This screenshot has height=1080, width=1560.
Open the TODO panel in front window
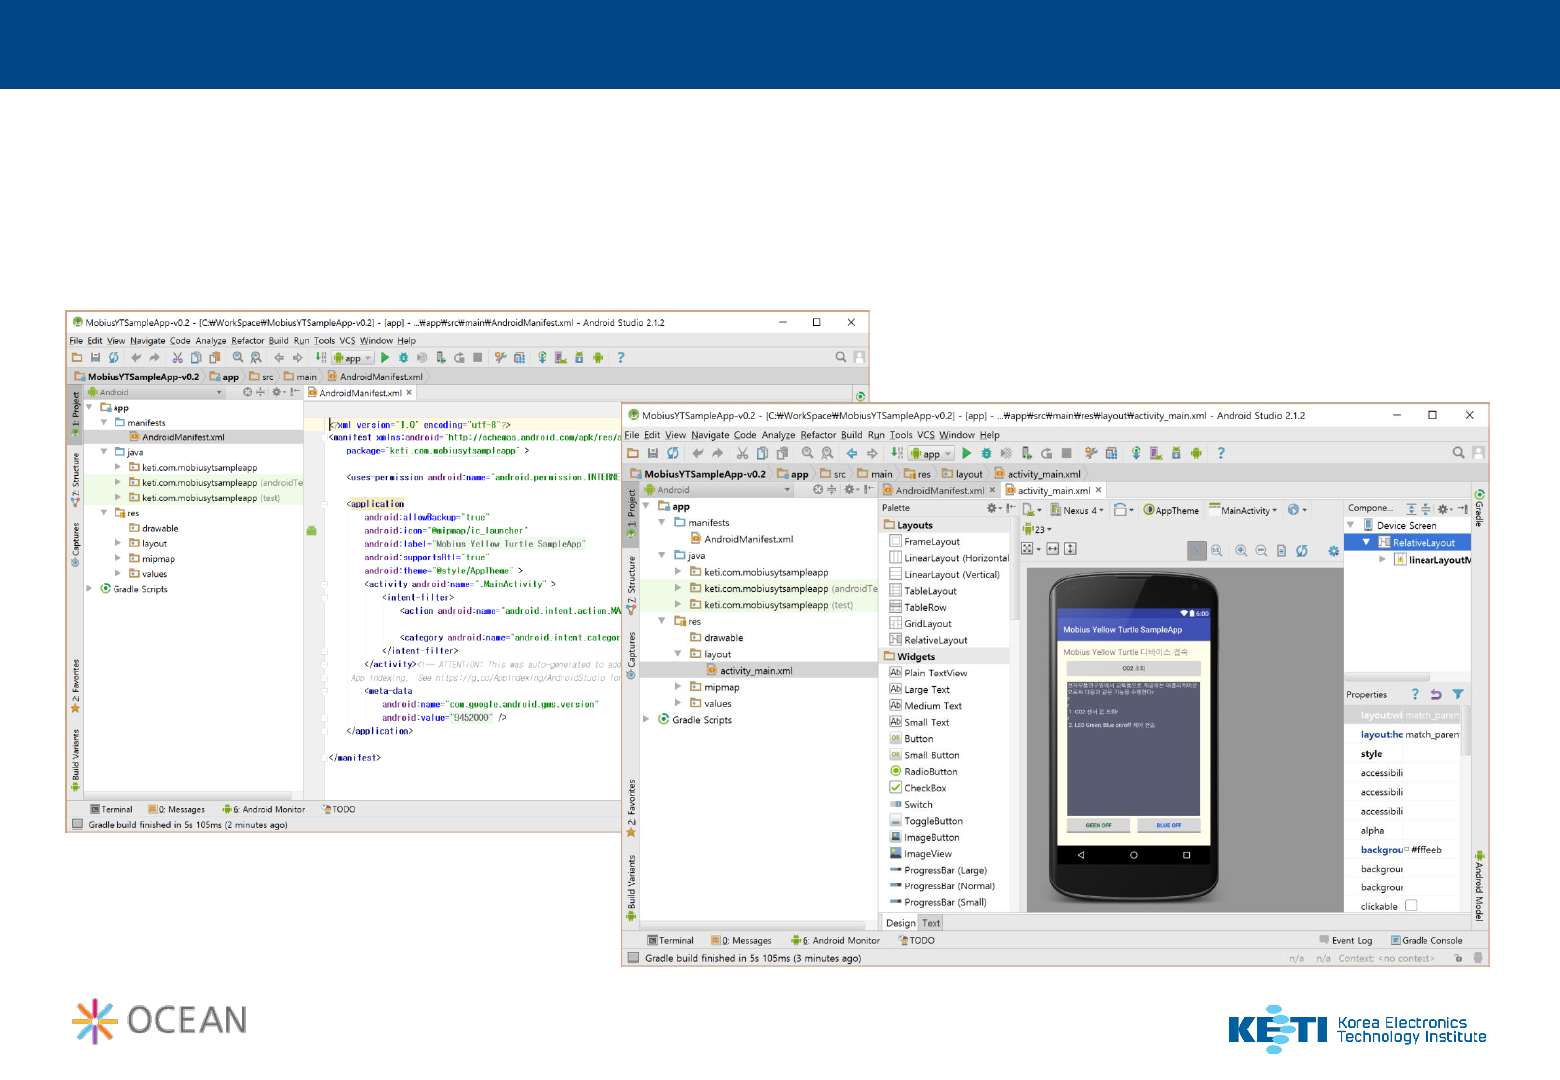pos(916,941)
